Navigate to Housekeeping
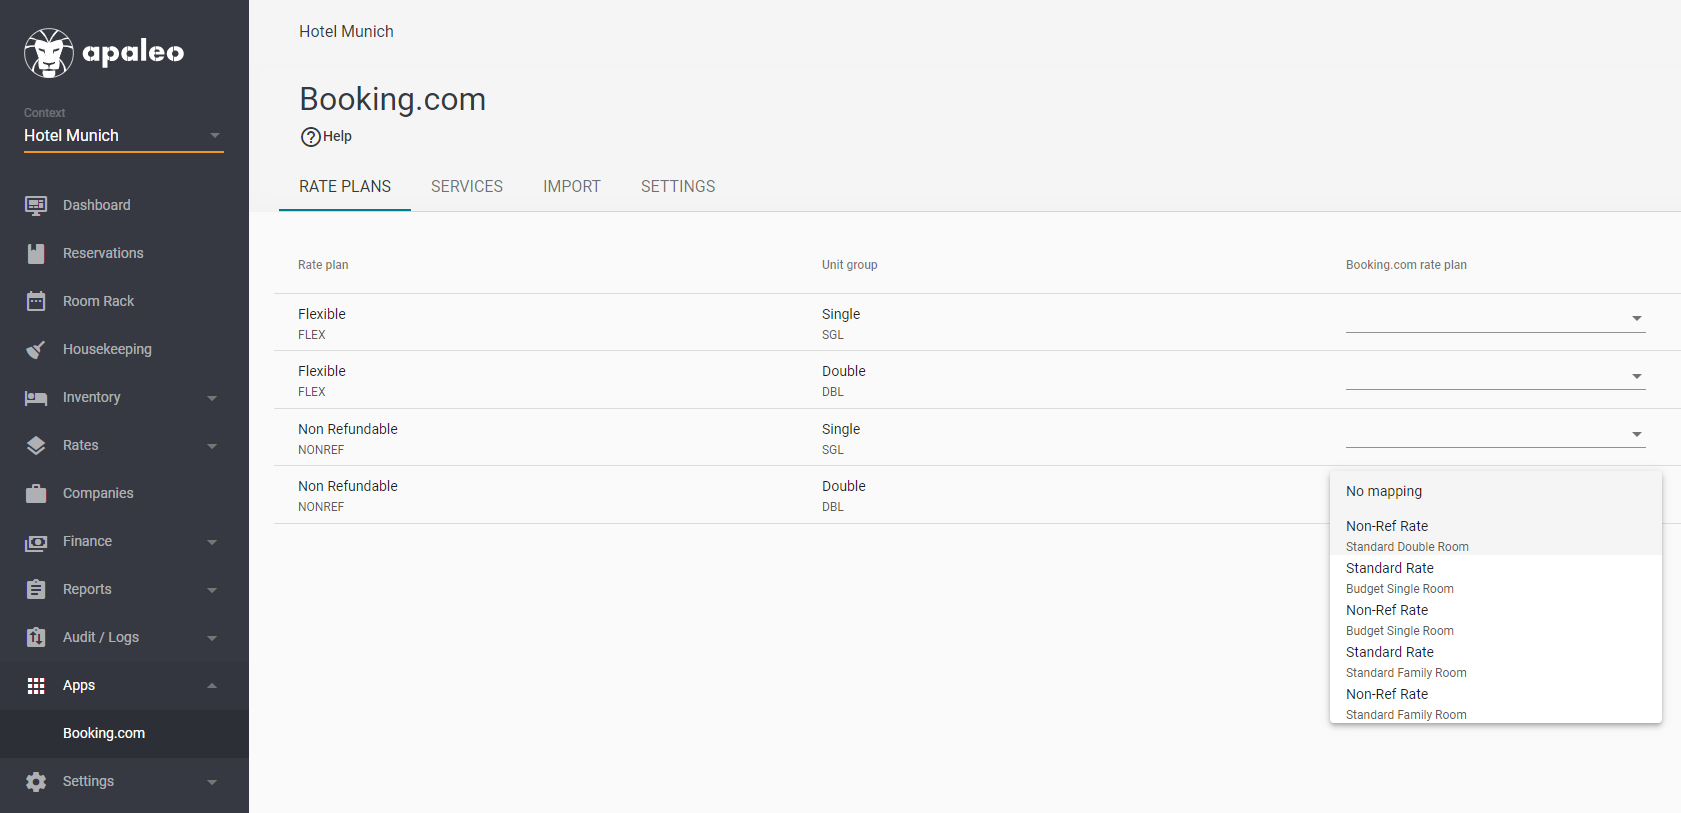Image resolution: width=1681 pixels, height=813 pixels. (x=107, y=349)
